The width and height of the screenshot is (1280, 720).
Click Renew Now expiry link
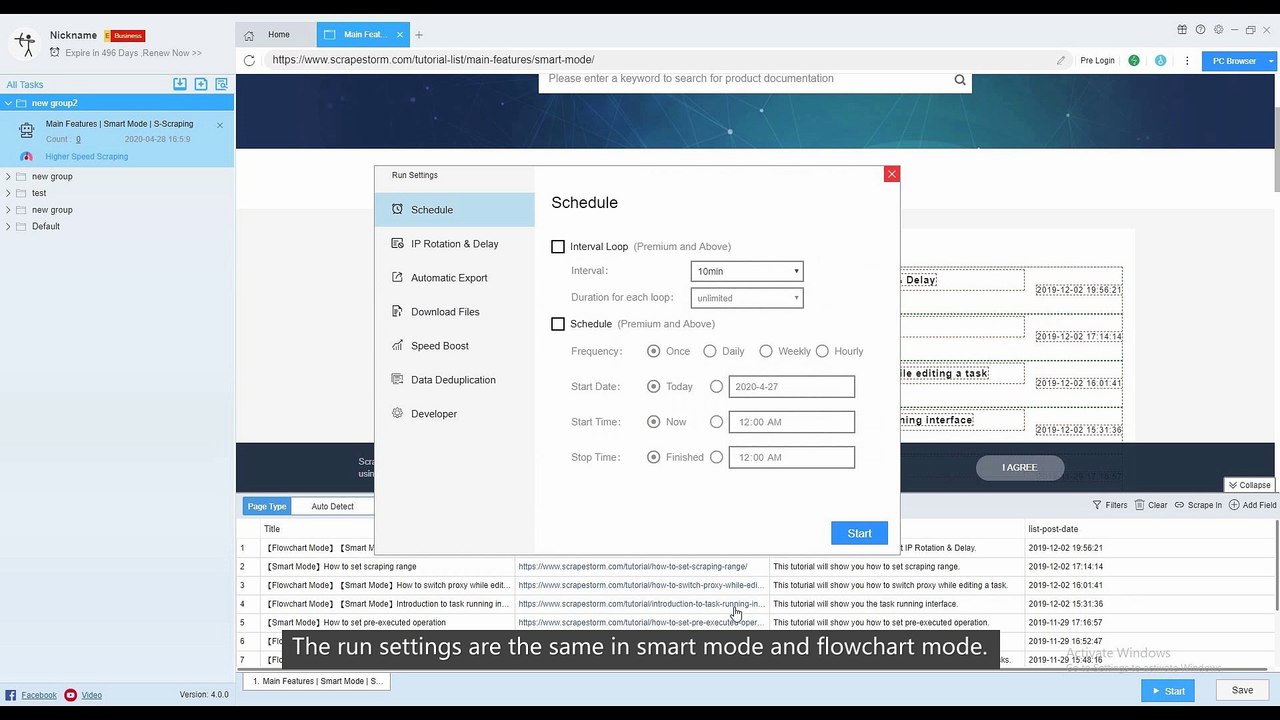(x=173, y=53)
